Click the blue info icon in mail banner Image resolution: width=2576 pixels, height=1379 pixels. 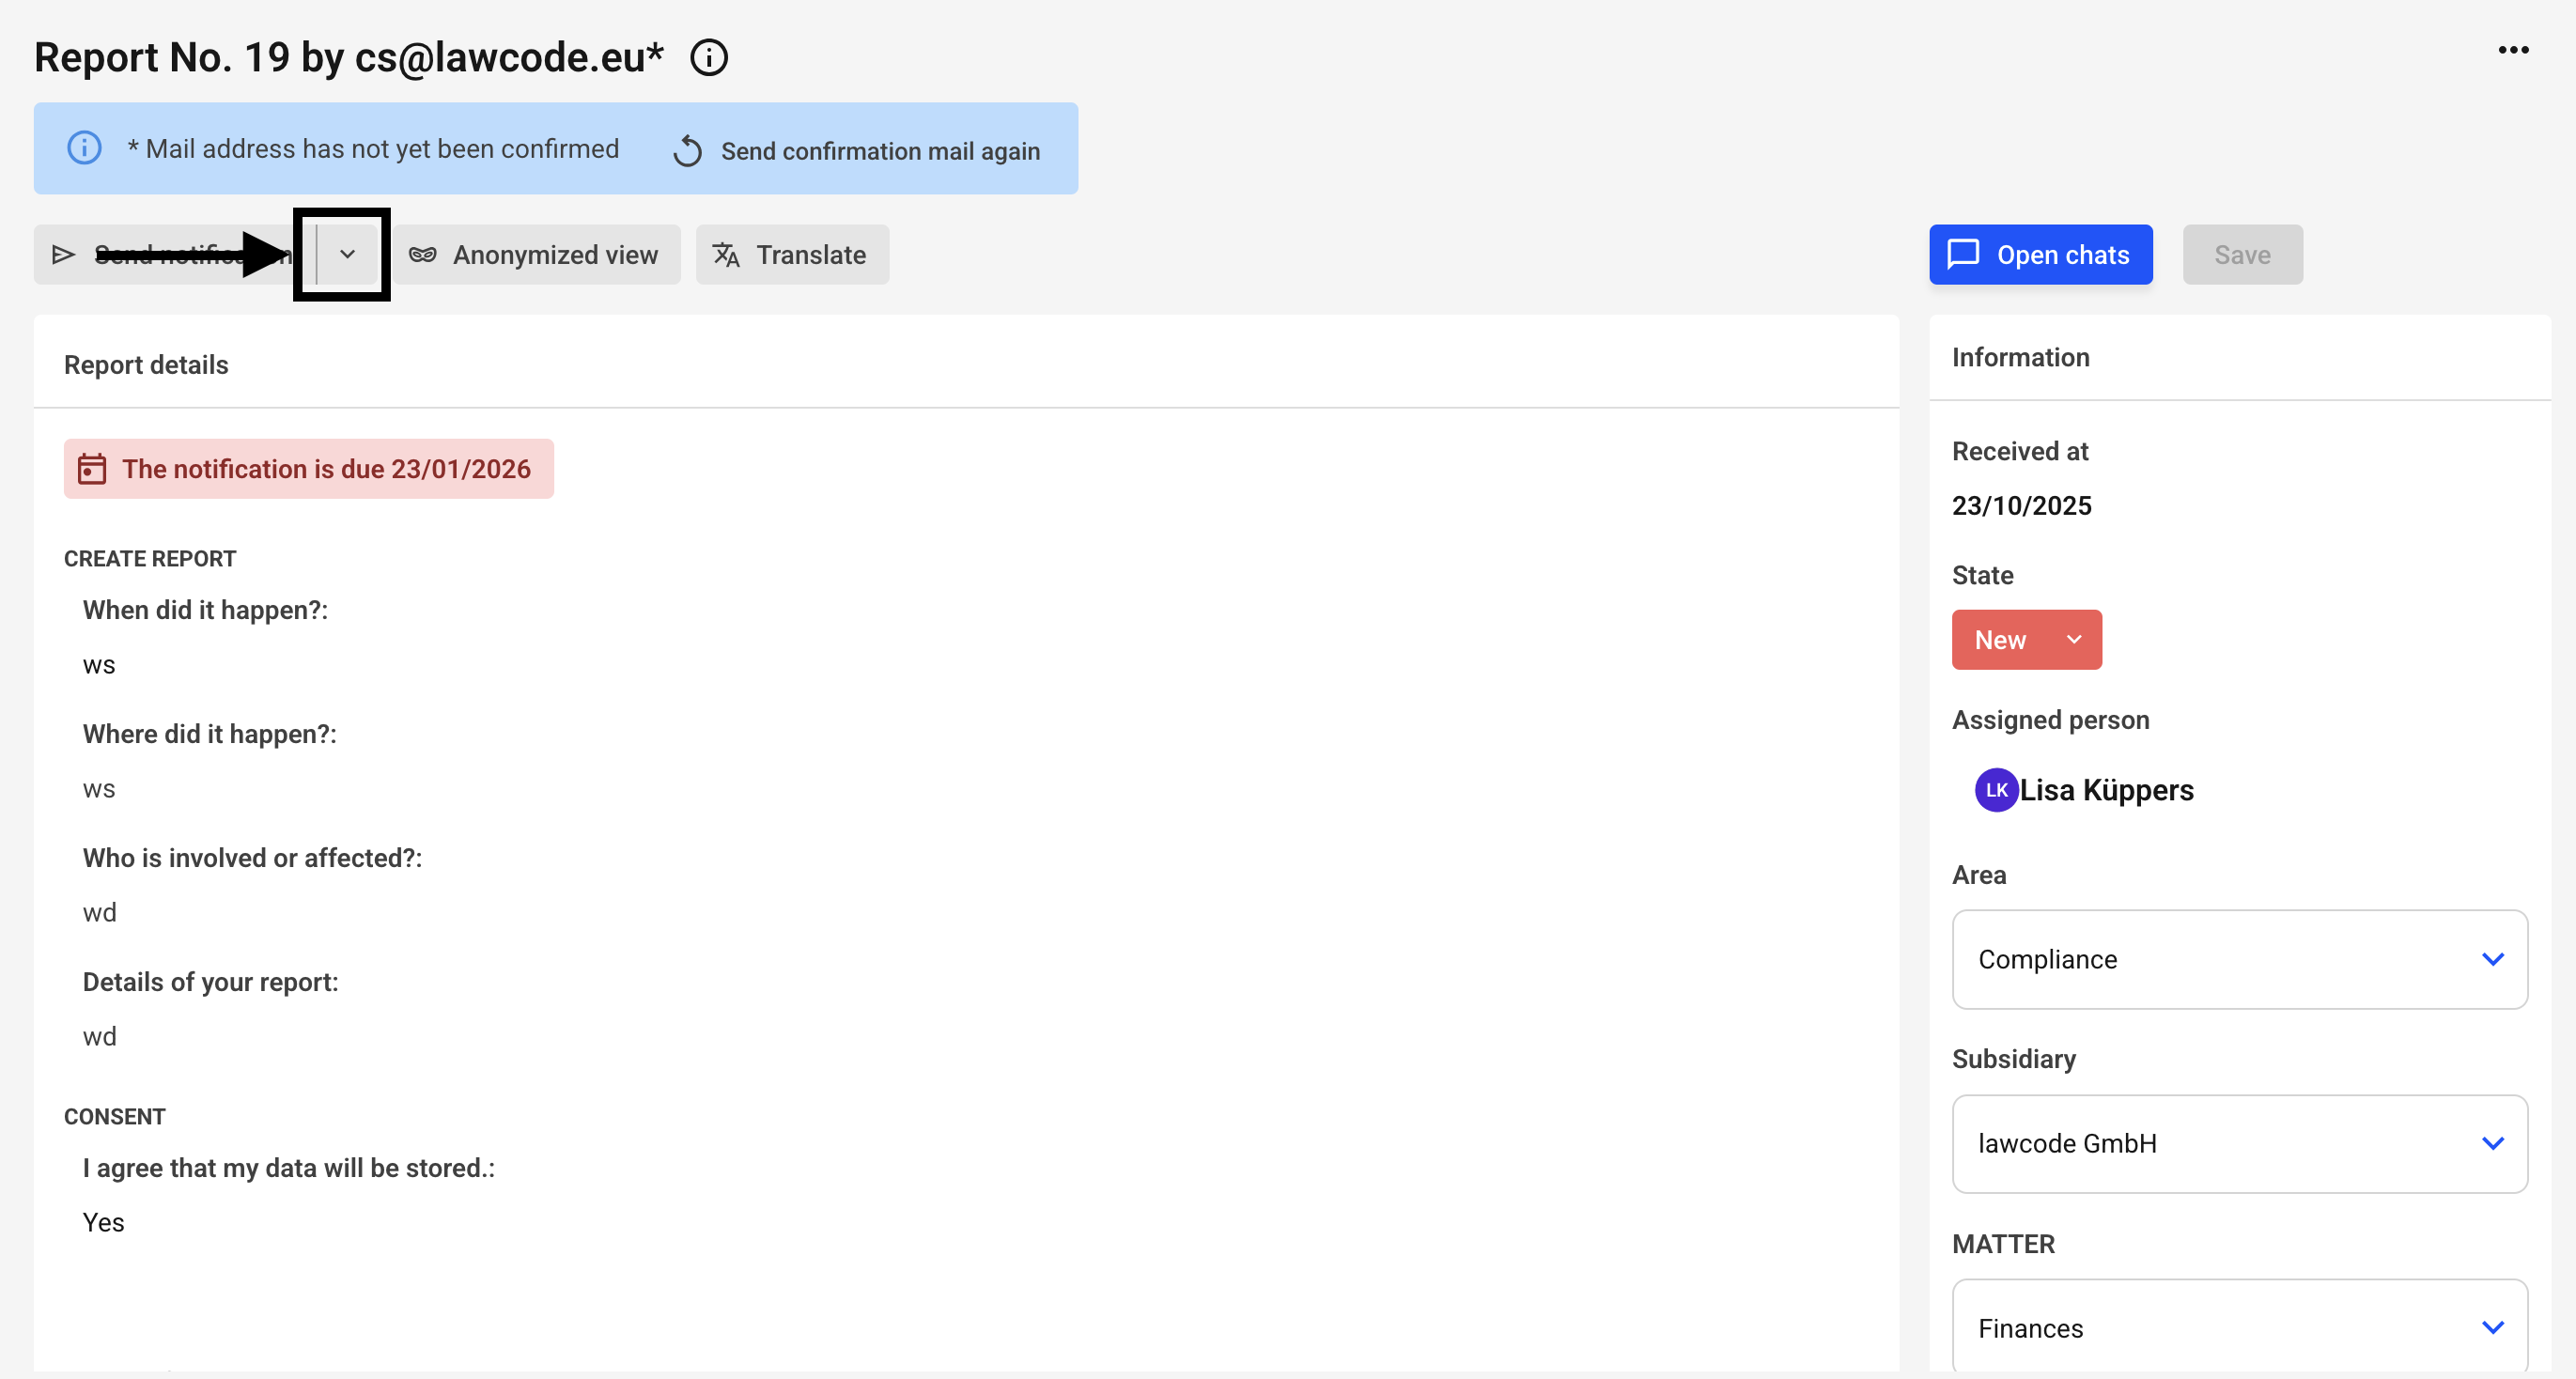(84, 148)
